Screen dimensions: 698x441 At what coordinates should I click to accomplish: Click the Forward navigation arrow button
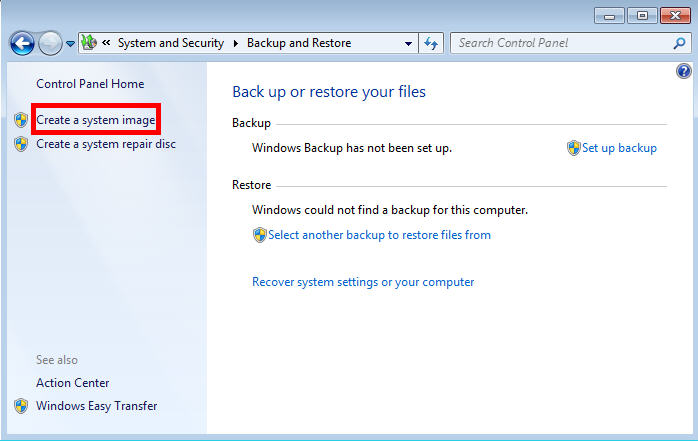click(x=50, y=43)
